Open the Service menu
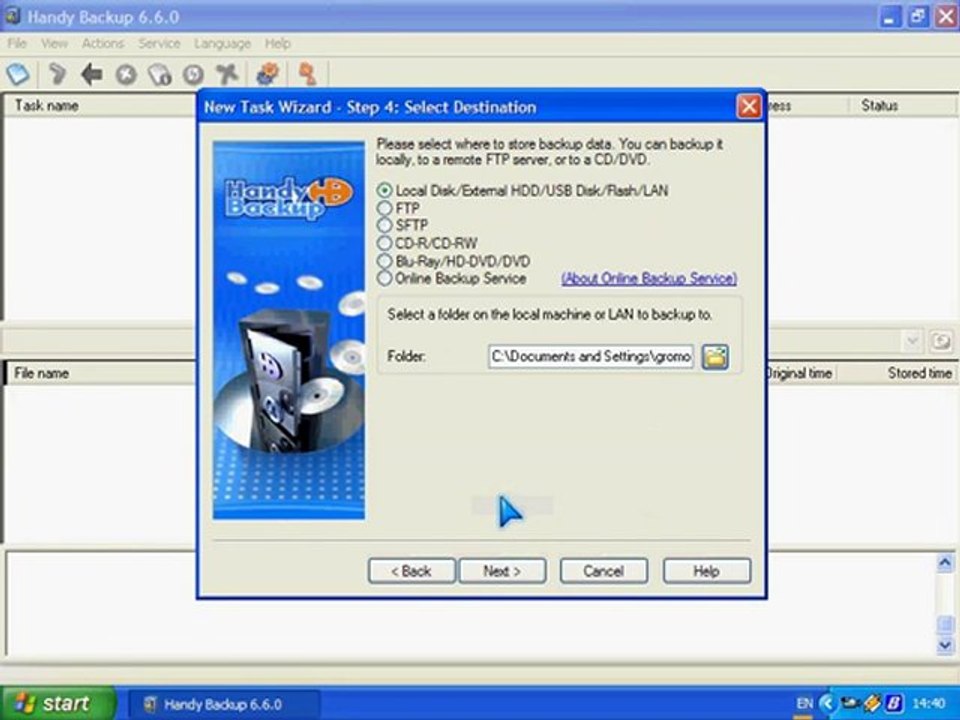 [159, 43]
